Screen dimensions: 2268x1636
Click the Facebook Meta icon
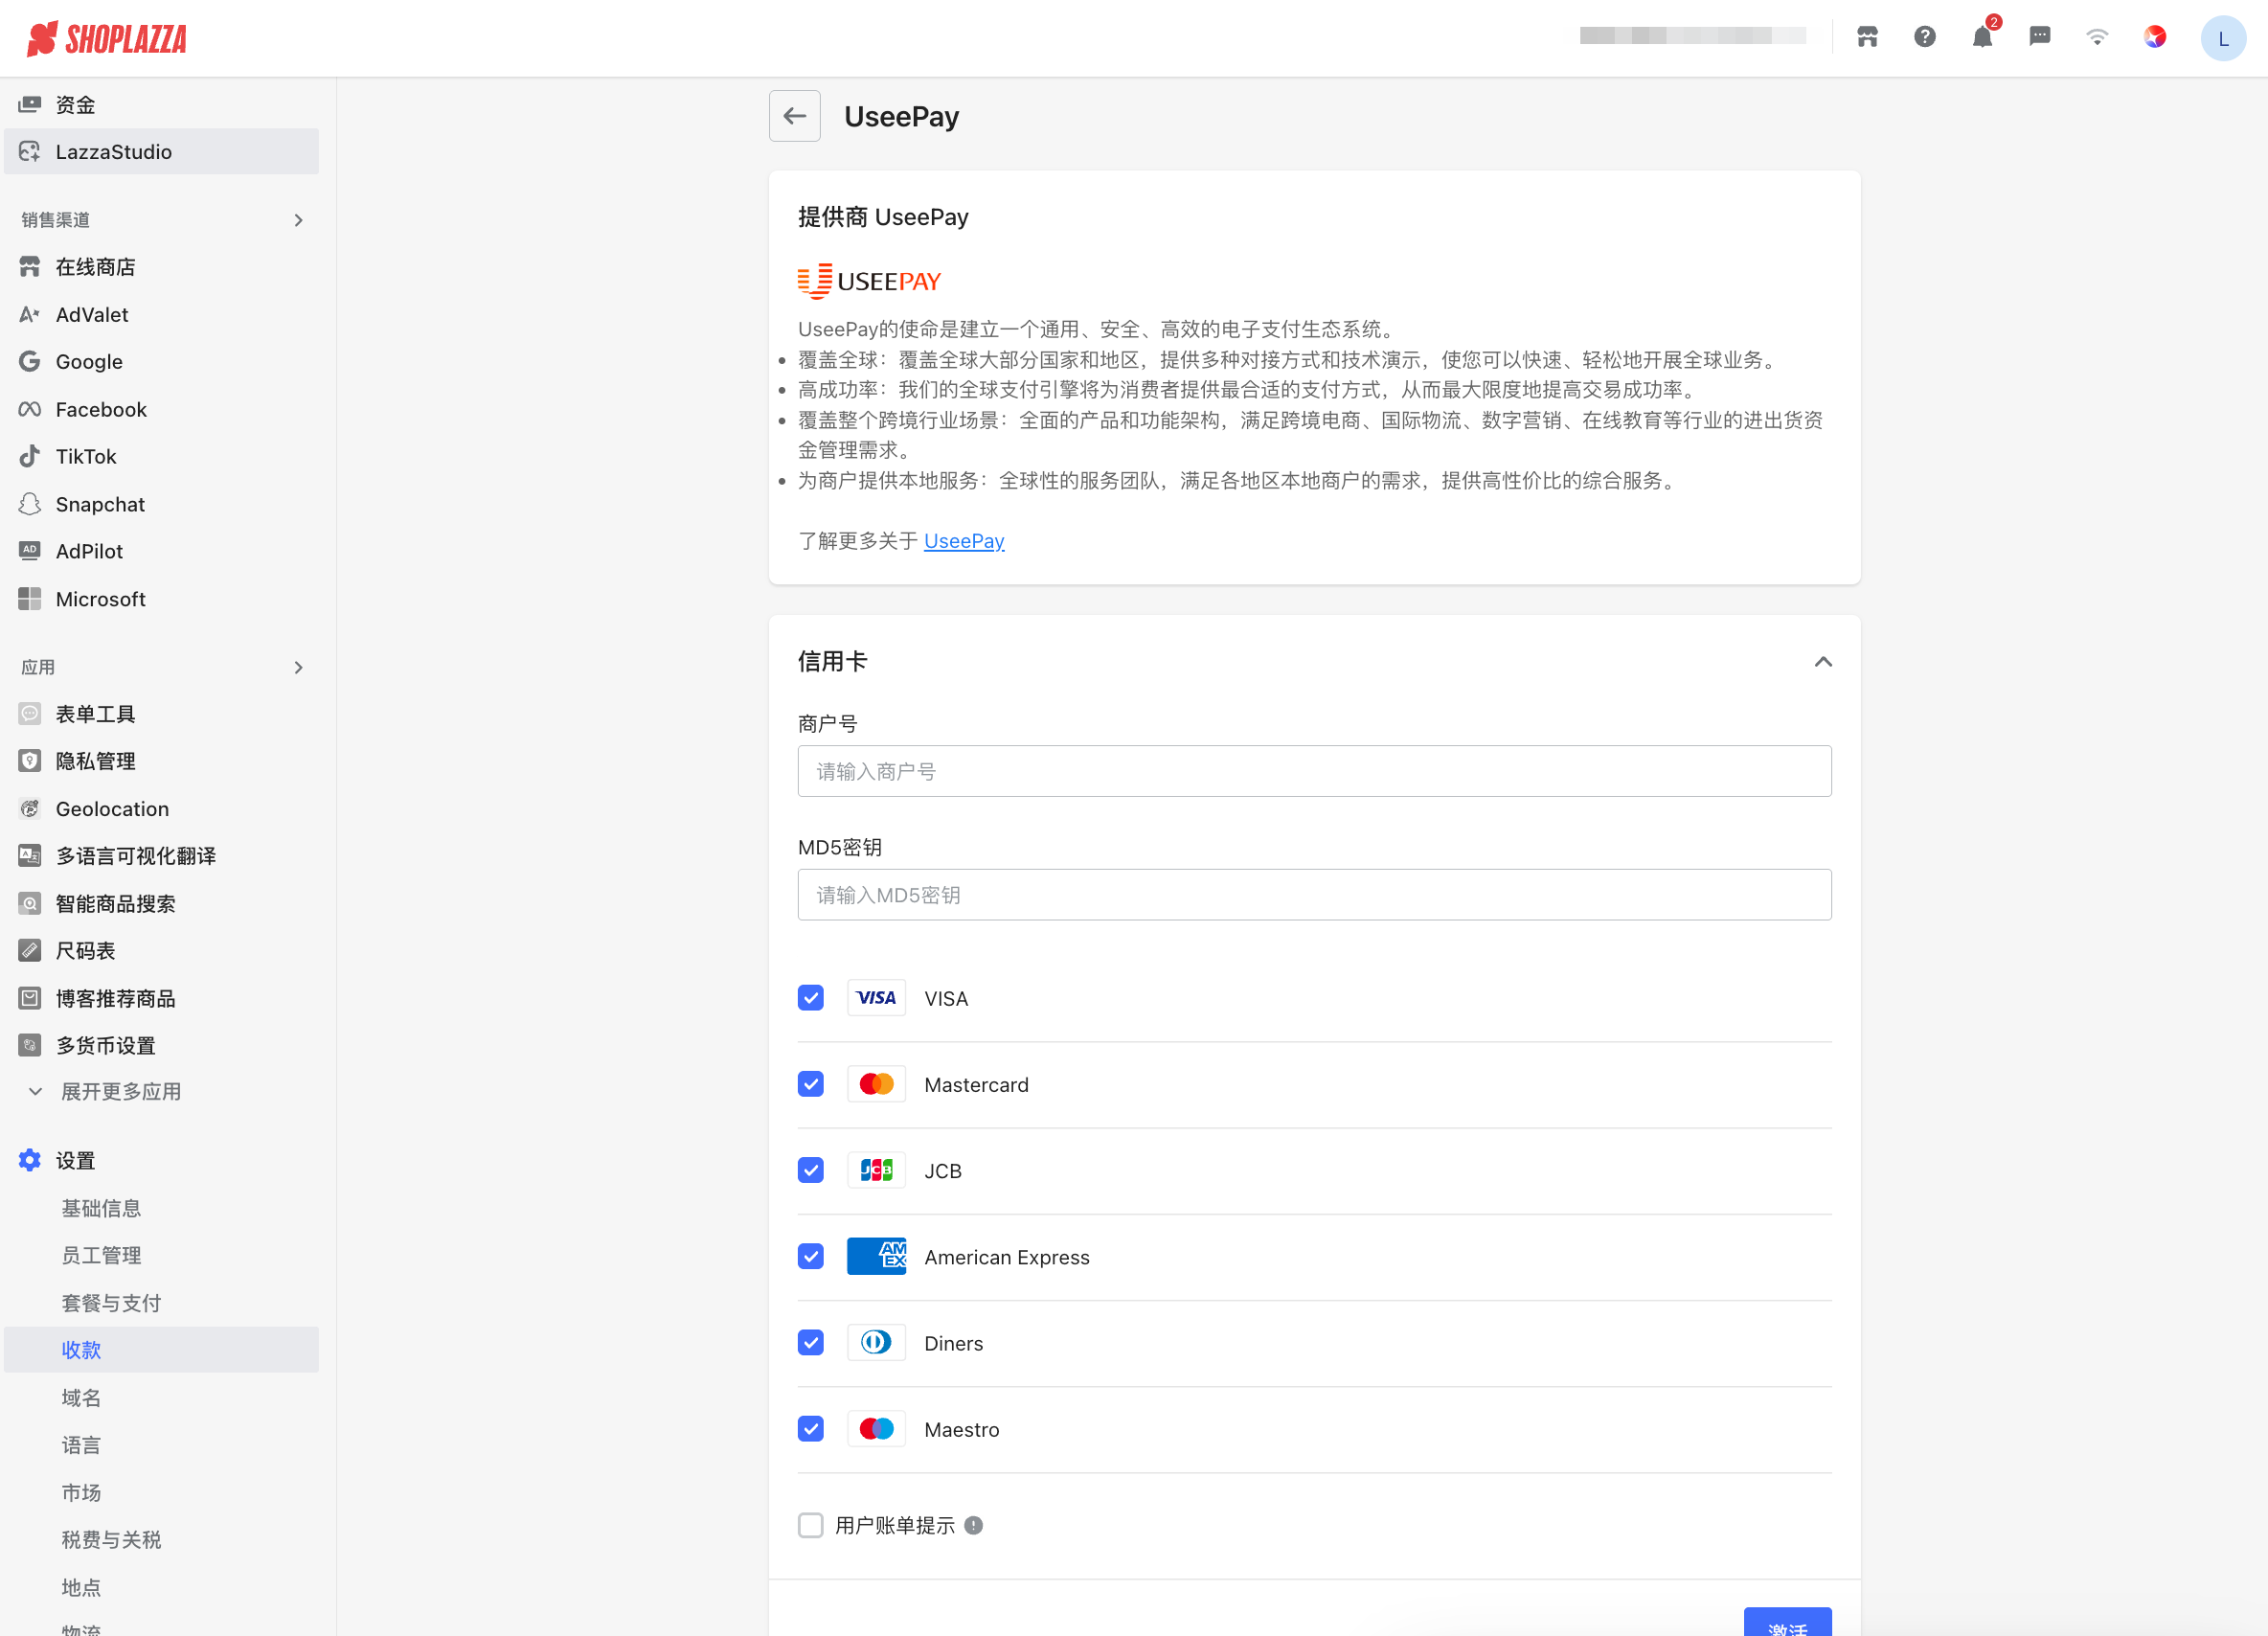point(30,409)
